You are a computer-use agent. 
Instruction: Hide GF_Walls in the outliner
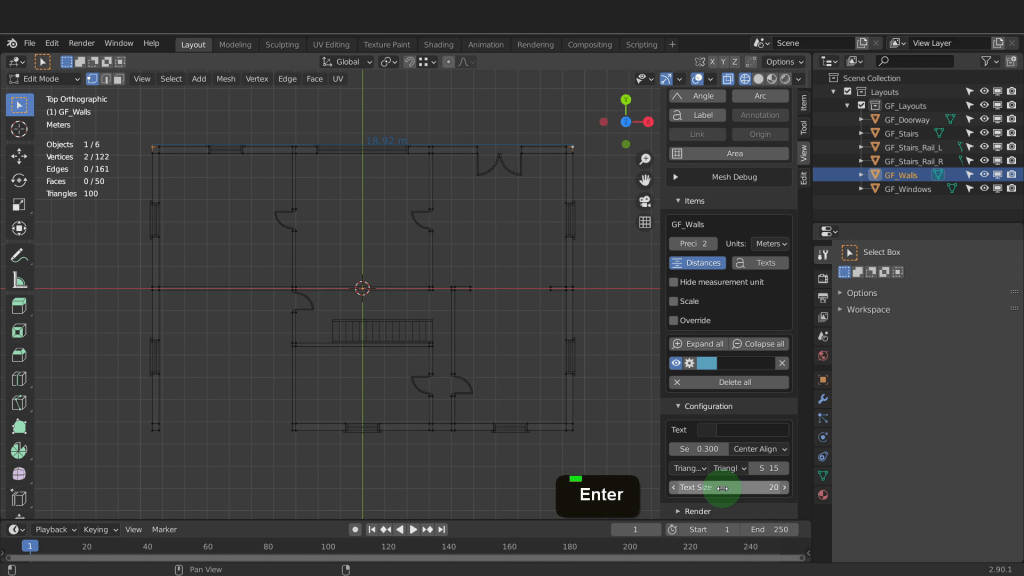pyautogui.click(x=984, y=174)
